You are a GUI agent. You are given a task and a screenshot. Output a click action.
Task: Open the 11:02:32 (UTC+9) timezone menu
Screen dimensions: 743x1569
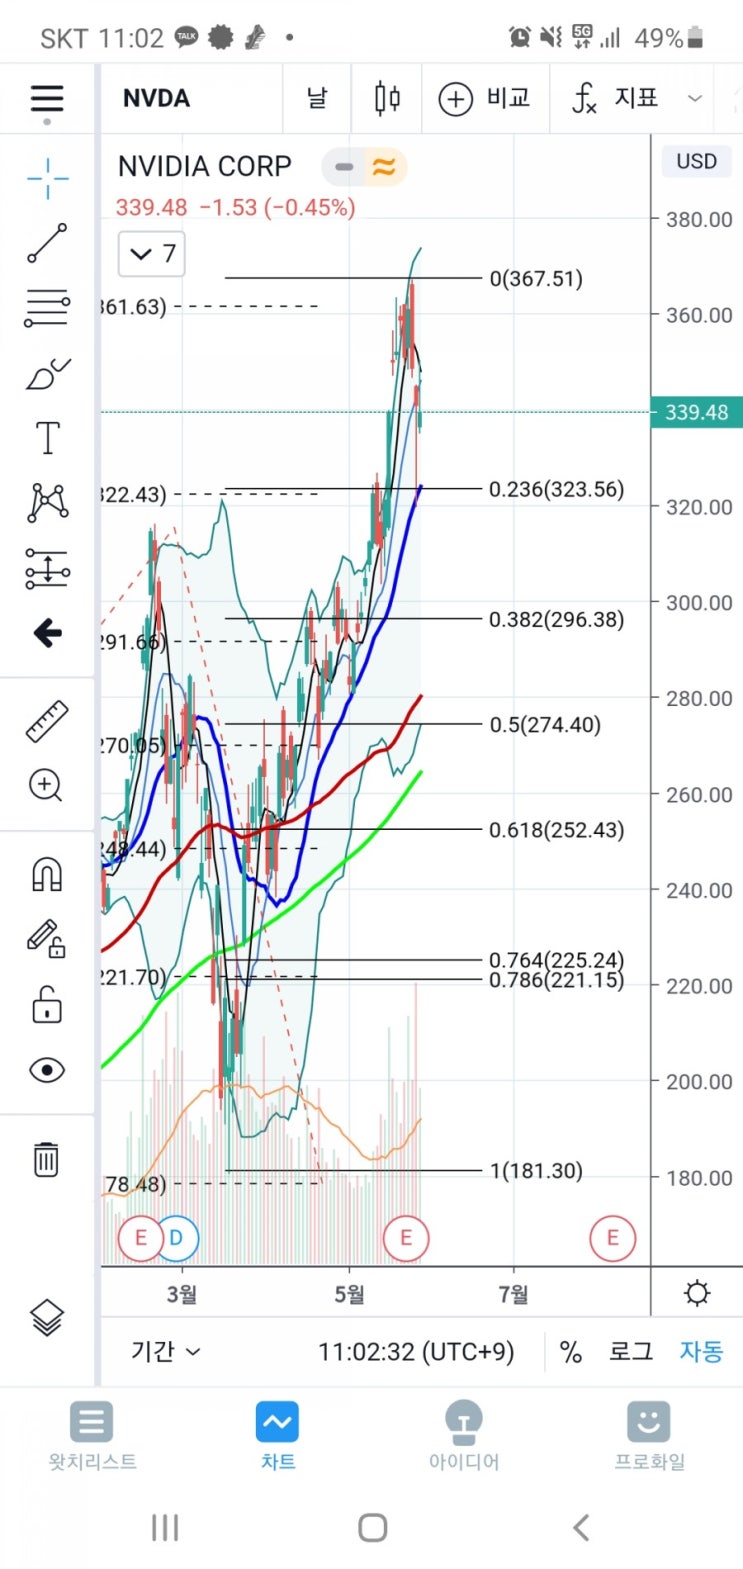416,1352
